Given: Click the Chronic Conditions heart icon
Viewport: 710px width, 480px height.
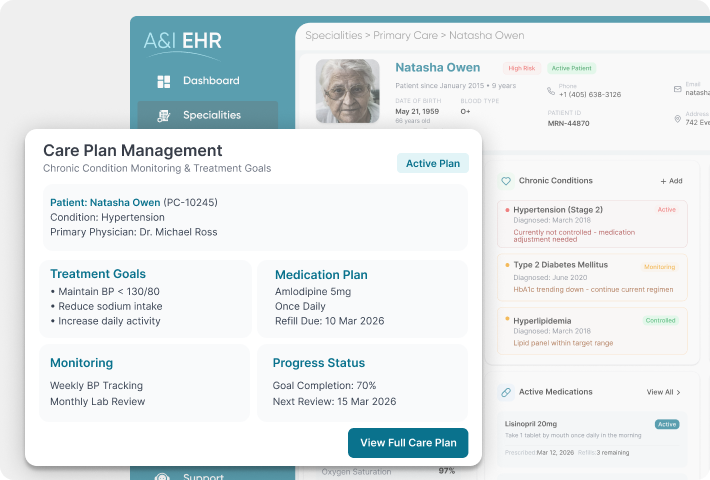Looking at the screenshot, I should [506, 181].
